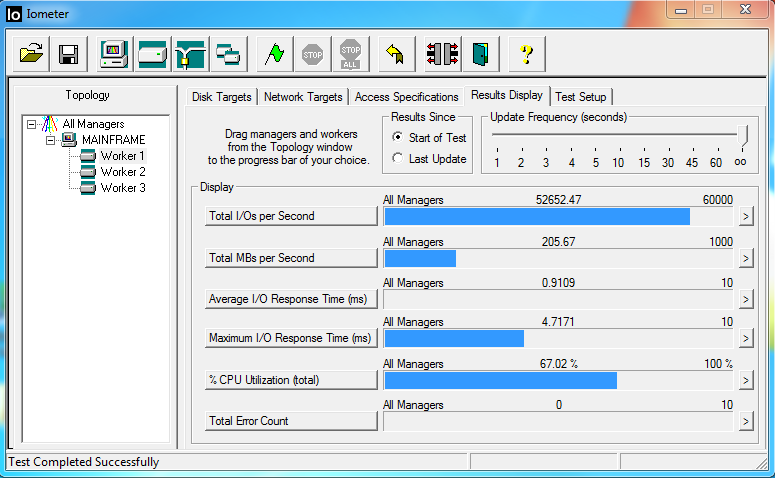
Task: Open details arrow for Maximum I/O Response Time
Action: [x=746, y=339]
